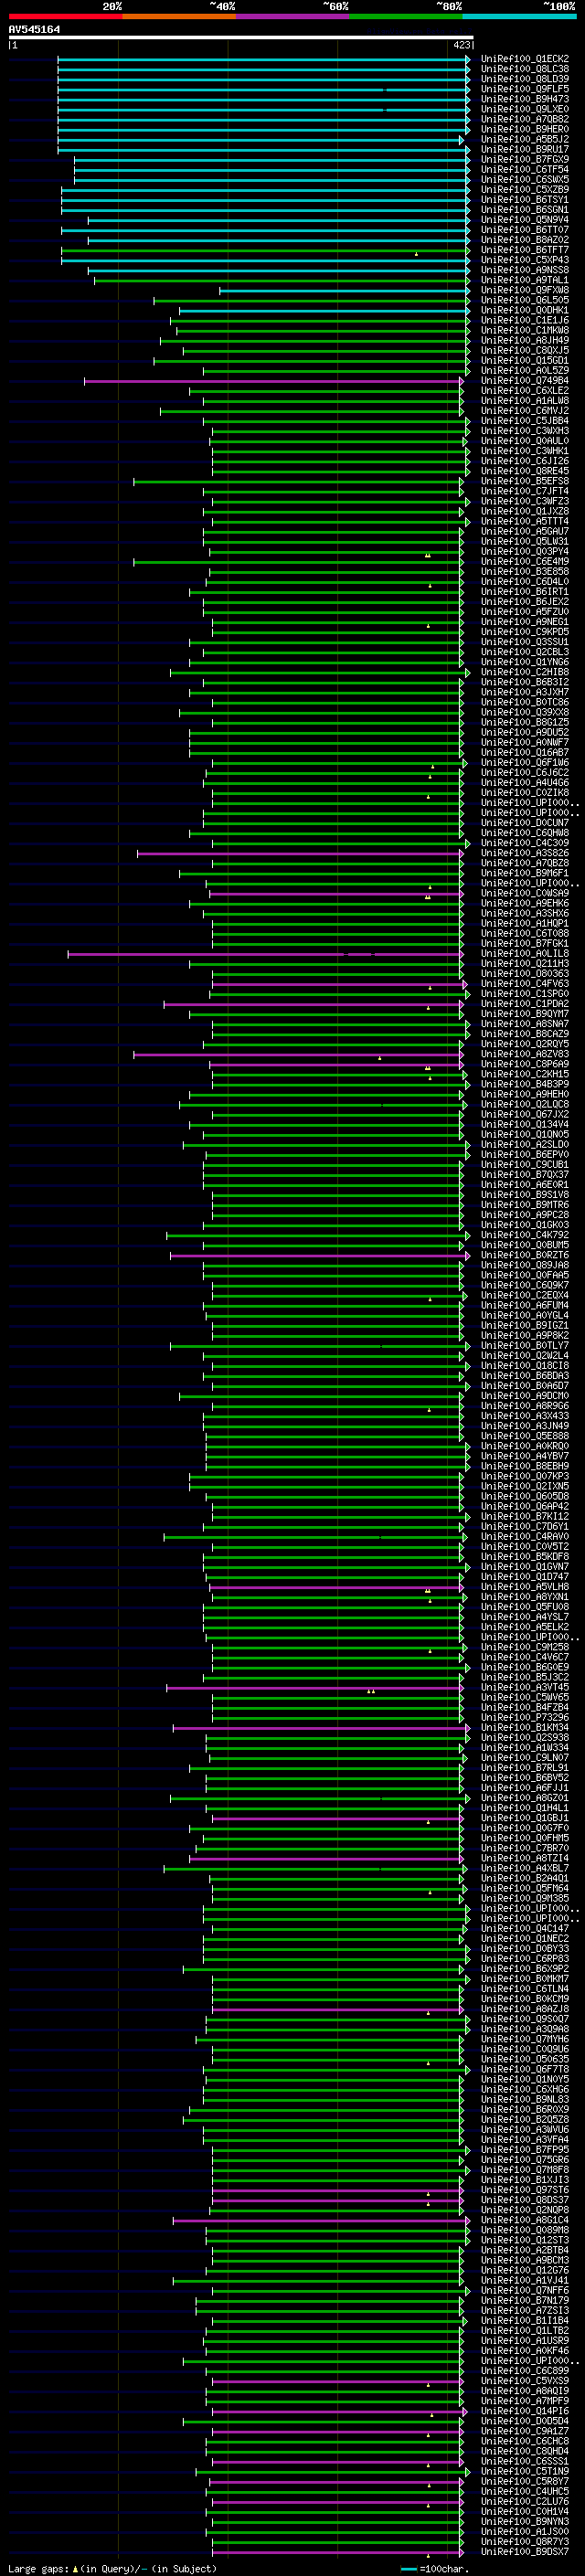Select the label UniRef100_Q15GD1
The height and width of the screenshot is (2576, 585).
pyautogui.click(x=525, y=360)
